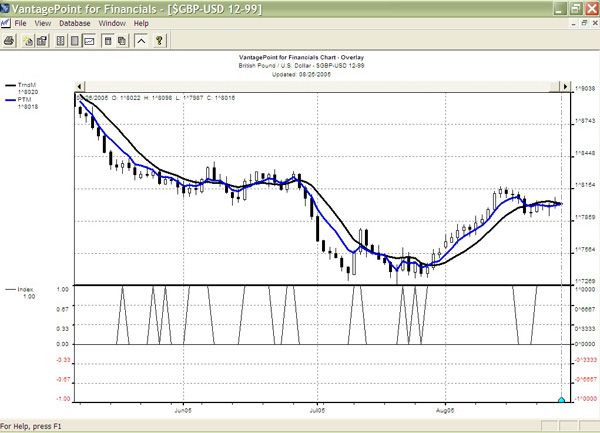Restore the inner chart document window
Image resolution: width=600 pixels, height=433 pixels.
[584, 23]
